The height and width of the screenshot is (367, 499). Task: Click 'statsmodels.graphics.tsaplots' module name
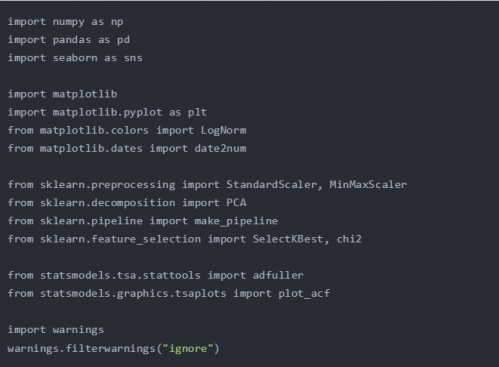[133, 294]
